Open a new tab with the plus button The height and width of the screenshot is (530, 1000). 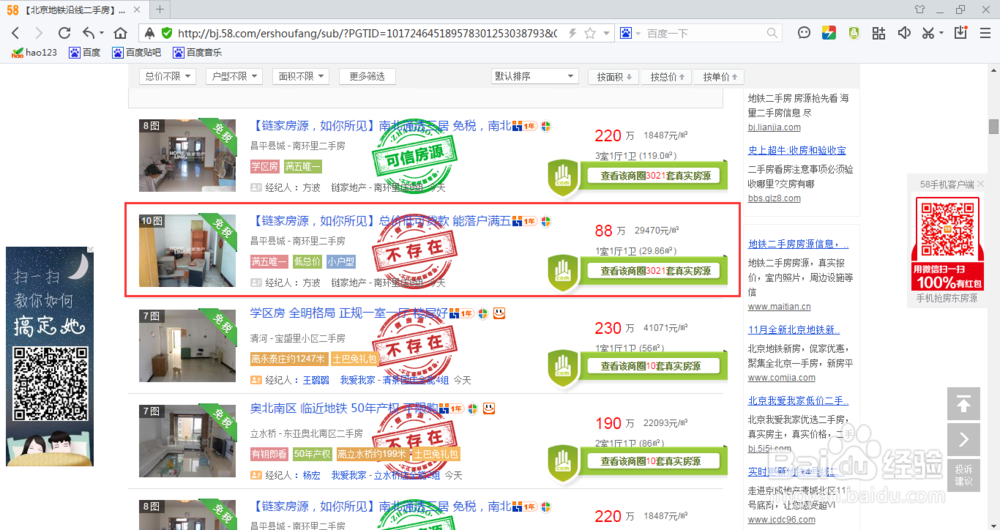(x=159, y=10)
